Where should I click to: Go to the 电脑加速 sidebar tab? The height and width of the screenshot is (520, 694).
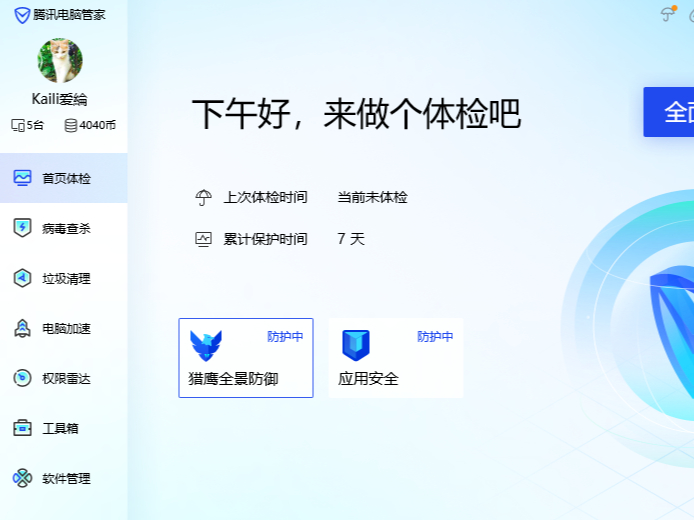click(64, 328)
